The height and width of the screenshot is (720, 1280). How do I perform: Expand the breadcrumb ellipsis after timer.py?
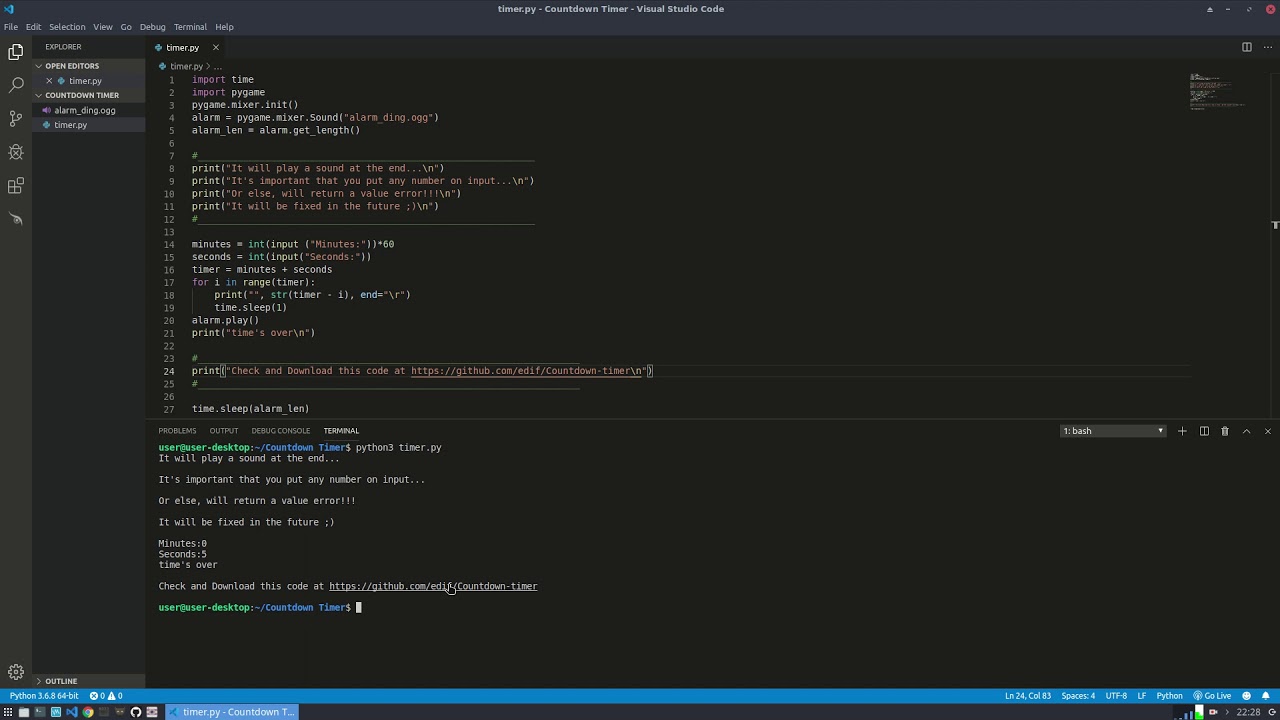click(217, 66)
